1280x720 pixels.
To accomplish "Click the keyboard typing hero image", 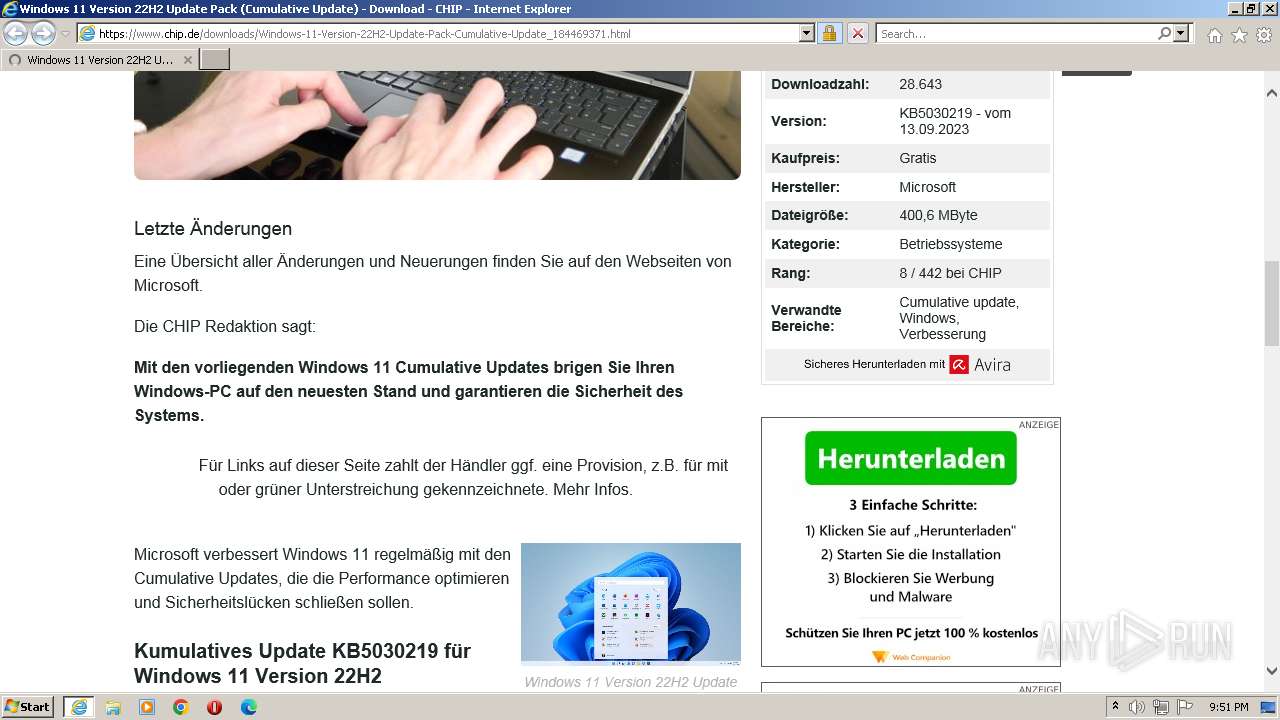I will pos(437,125).
